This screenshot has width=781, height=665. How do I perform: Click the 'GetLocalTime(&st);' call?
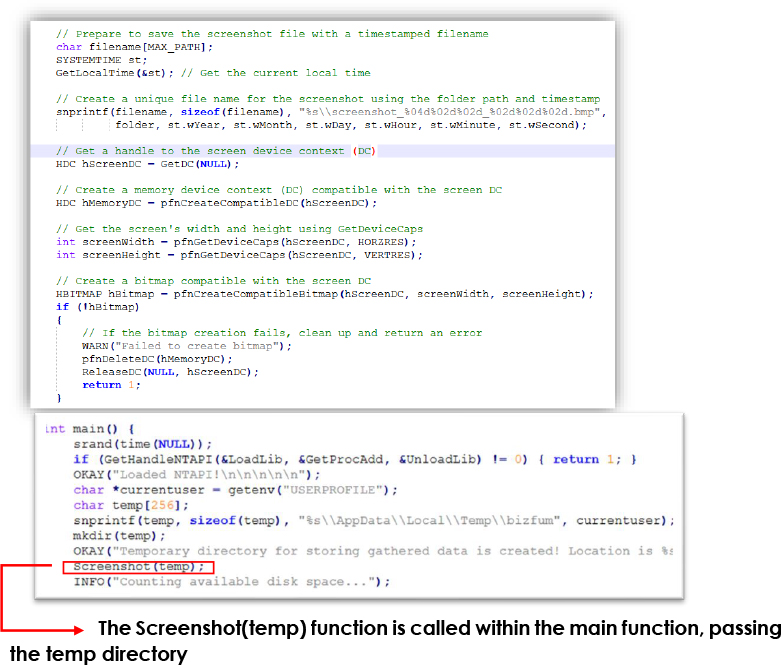[x=115, y=73]
